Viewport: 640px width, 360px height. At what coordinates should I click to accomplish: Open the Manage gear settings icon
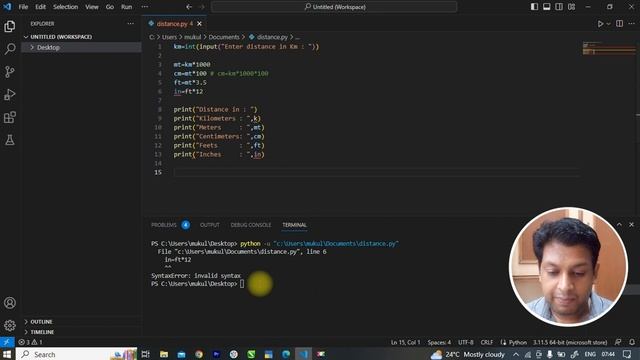pyautogui.click(x=10, y=325)
